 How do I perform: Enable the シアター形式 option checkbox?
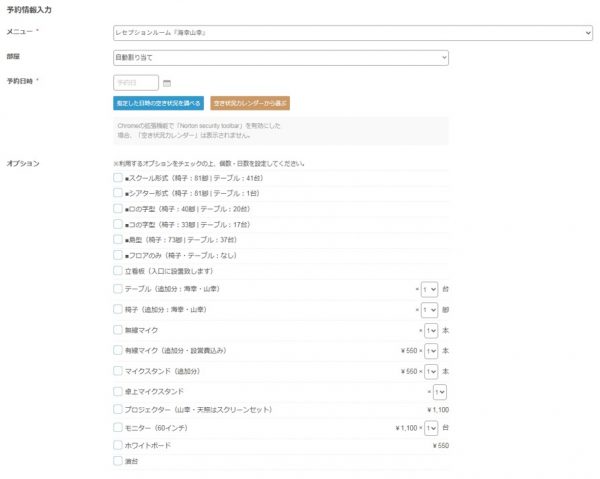[x=118, y=194]
